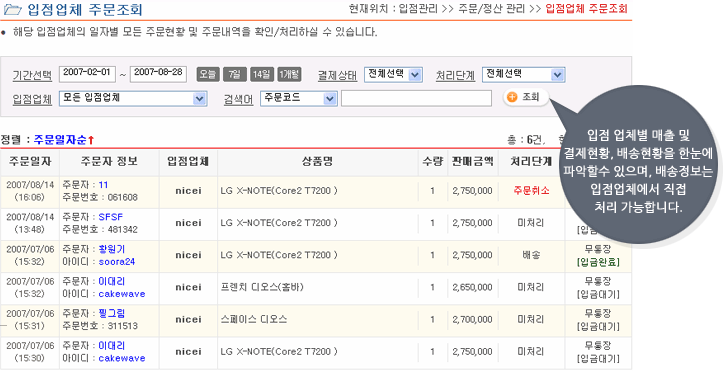
Task: Open orderer link SFSF
Action: pyautogui.click(x=111, y=217)
